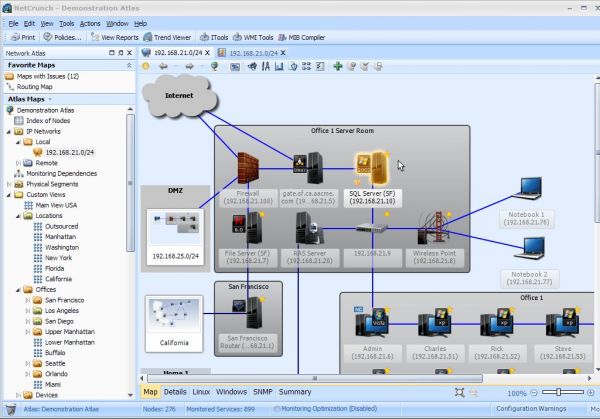Screen dimensions: 600x419
Task: Click the Internet cloud
Action: tap(179, 96)
